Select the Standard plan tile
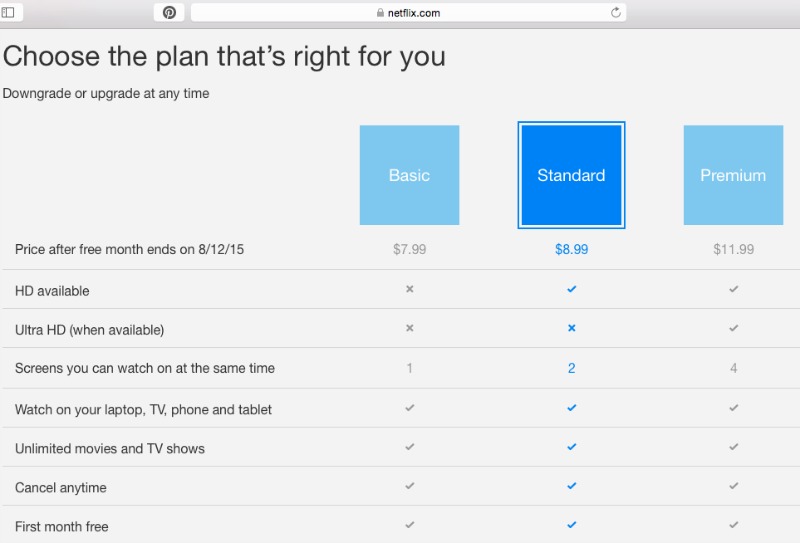800x543 pixels. click(x=571, y=175)
